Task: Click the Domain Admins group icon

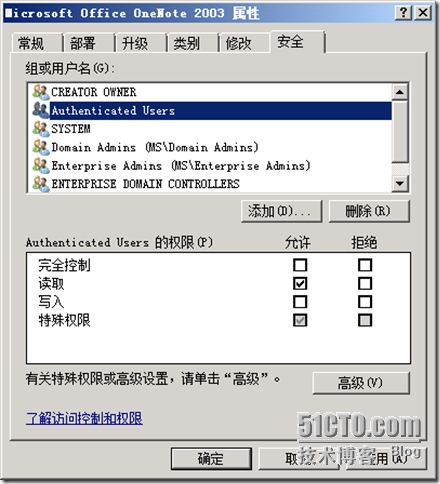Action: tap(41, 147)
